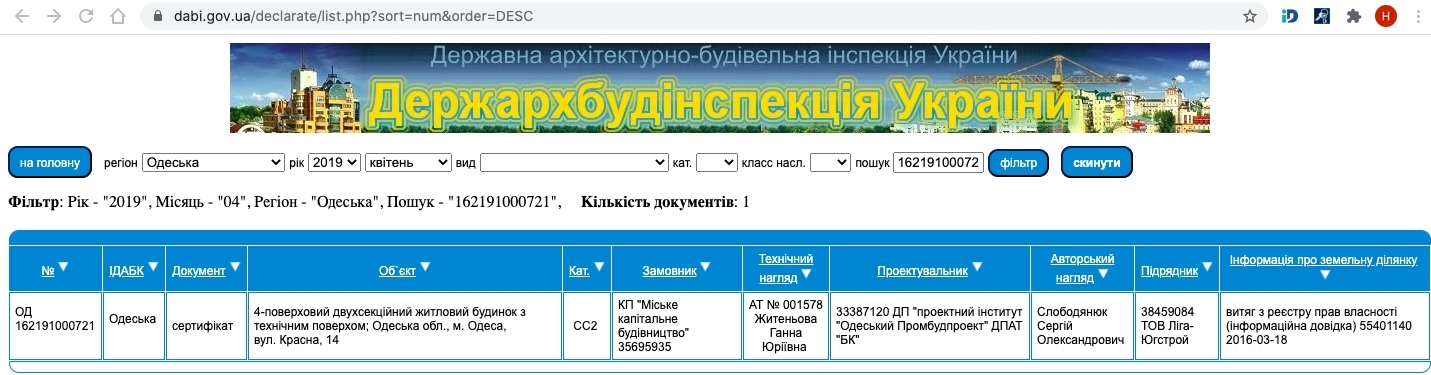Image resolution: width=1431 pixels, height=375 pixels.
Task: Open the кат. category dropdown
Action: (x=716, y=162)
